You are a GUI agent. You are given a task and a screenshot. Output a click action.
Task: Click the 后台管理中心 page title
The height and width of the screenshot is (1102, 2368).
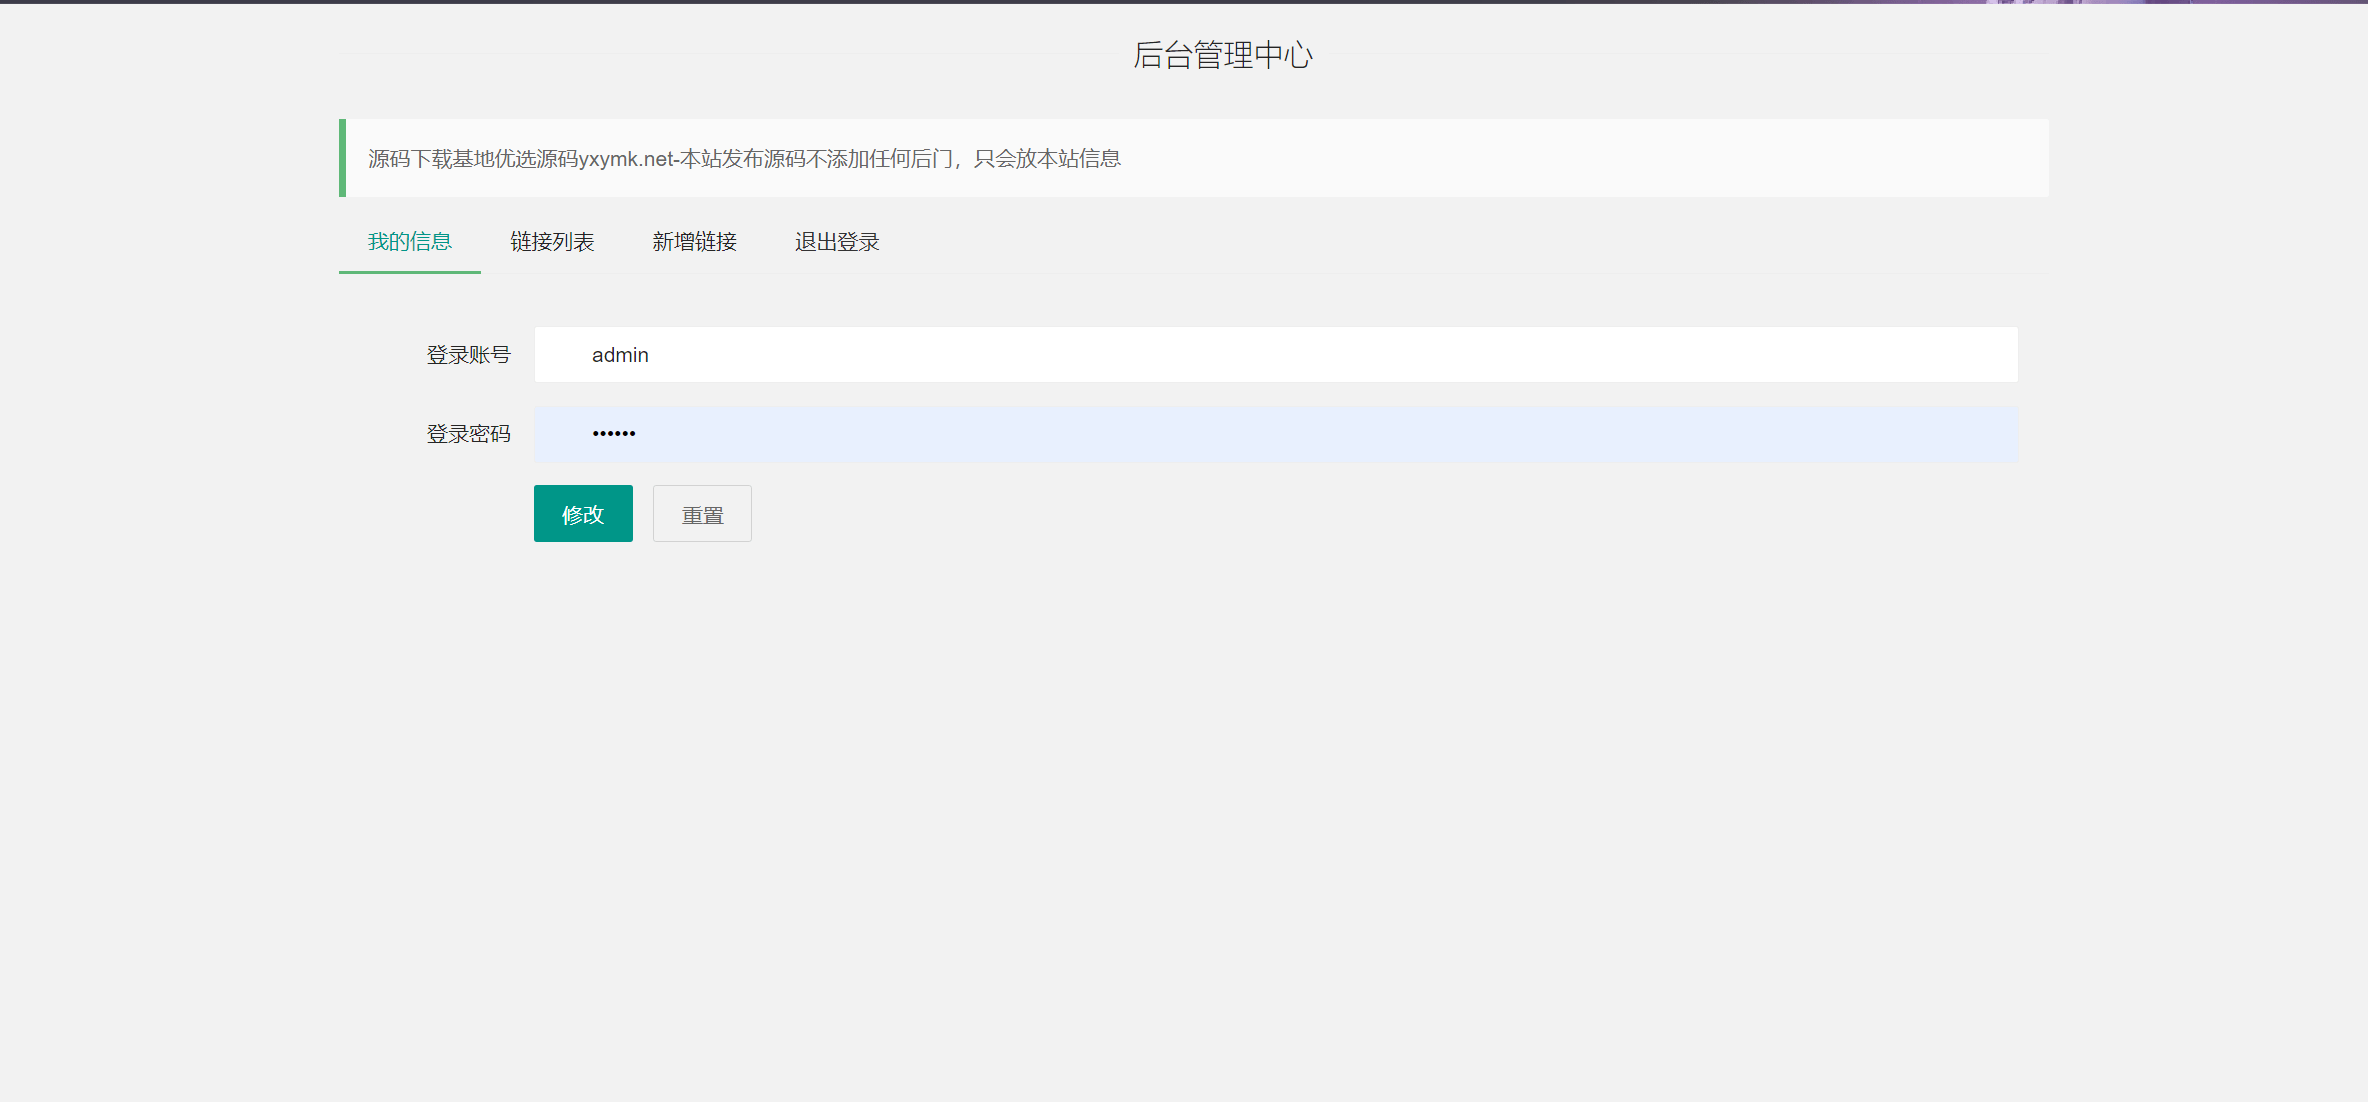point(1222,55)
